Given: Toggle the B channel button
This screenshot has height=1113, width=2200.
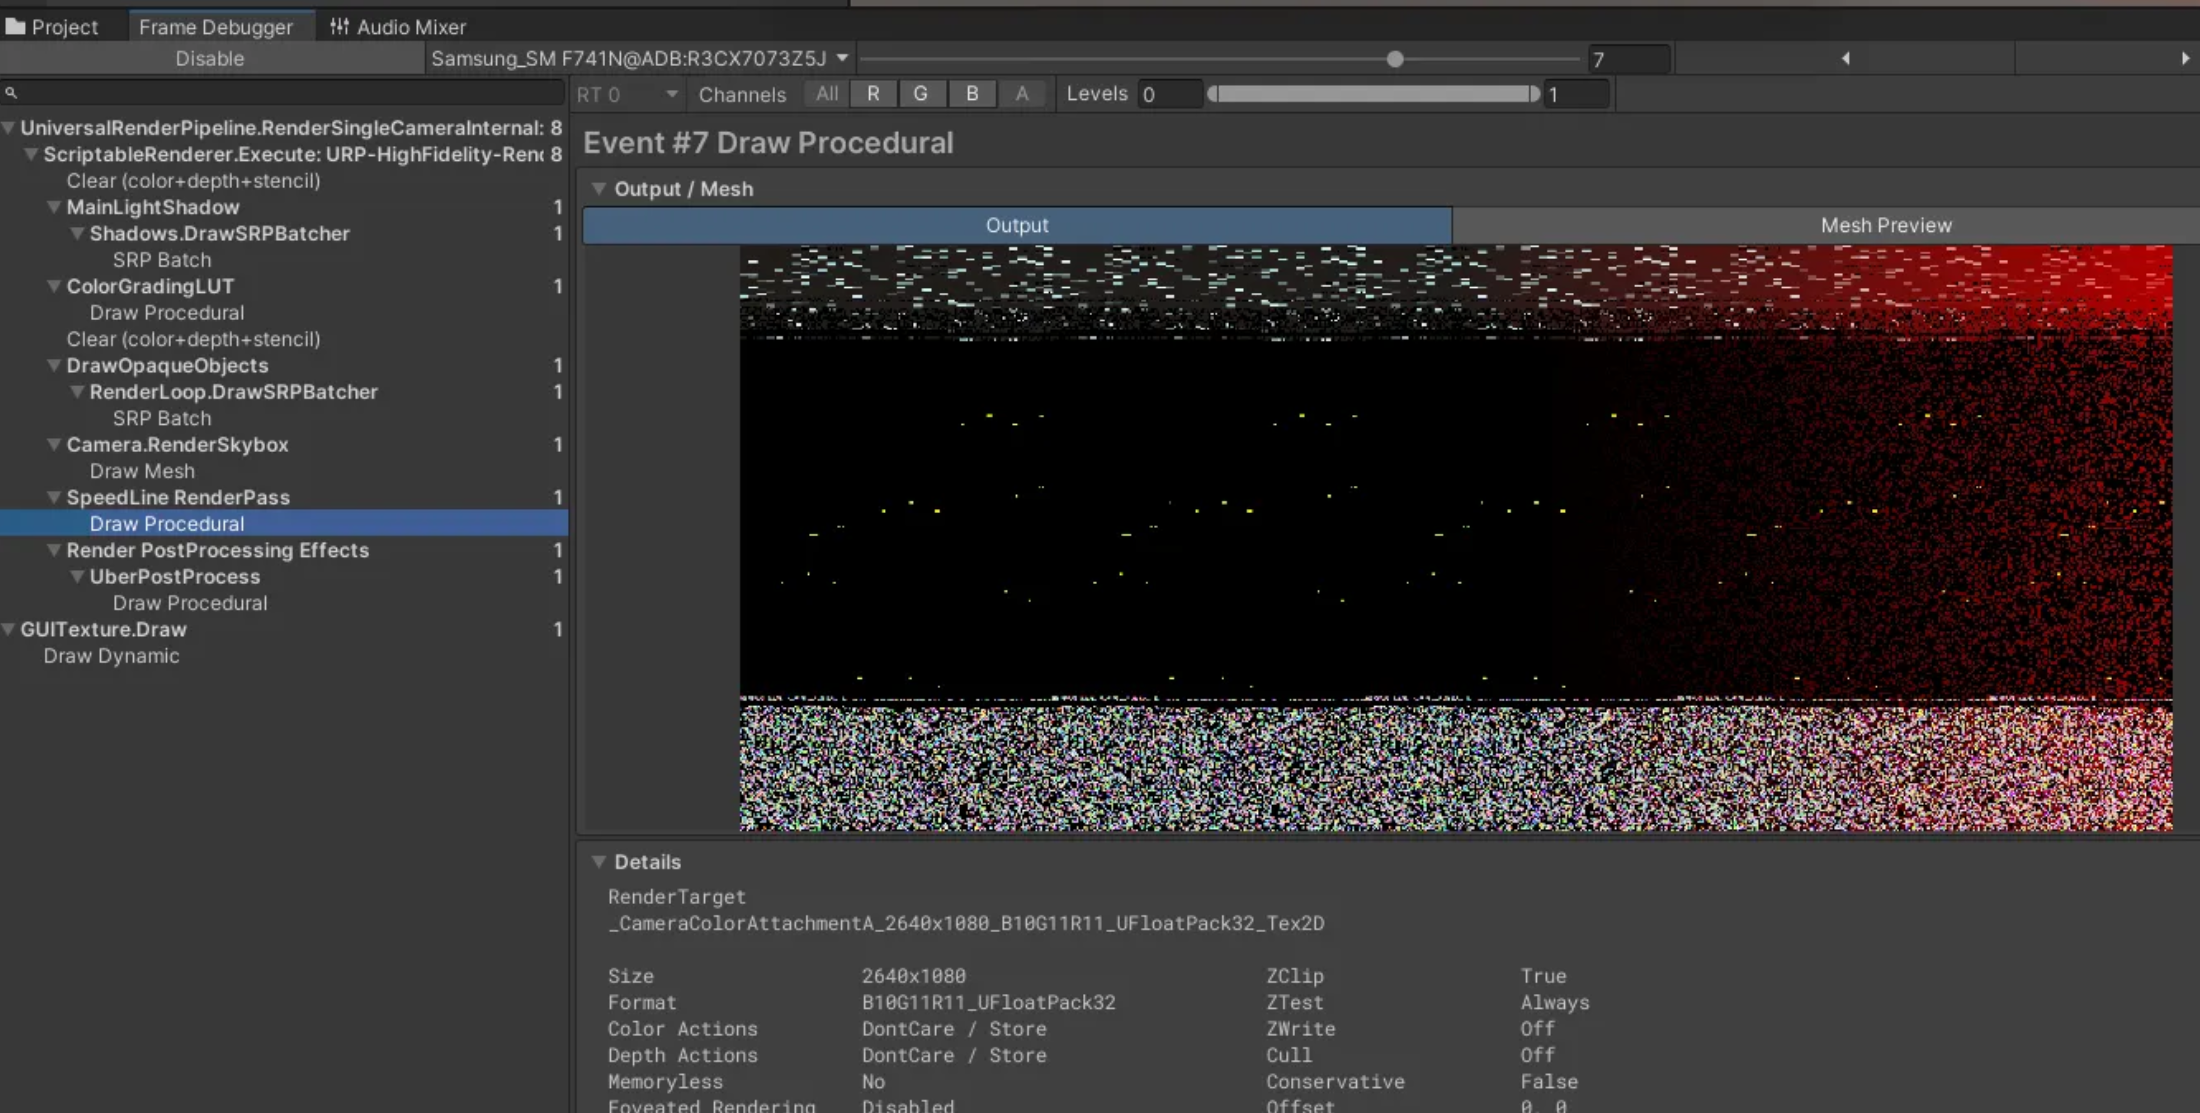Looking at the screenshot, I should 971,94.
